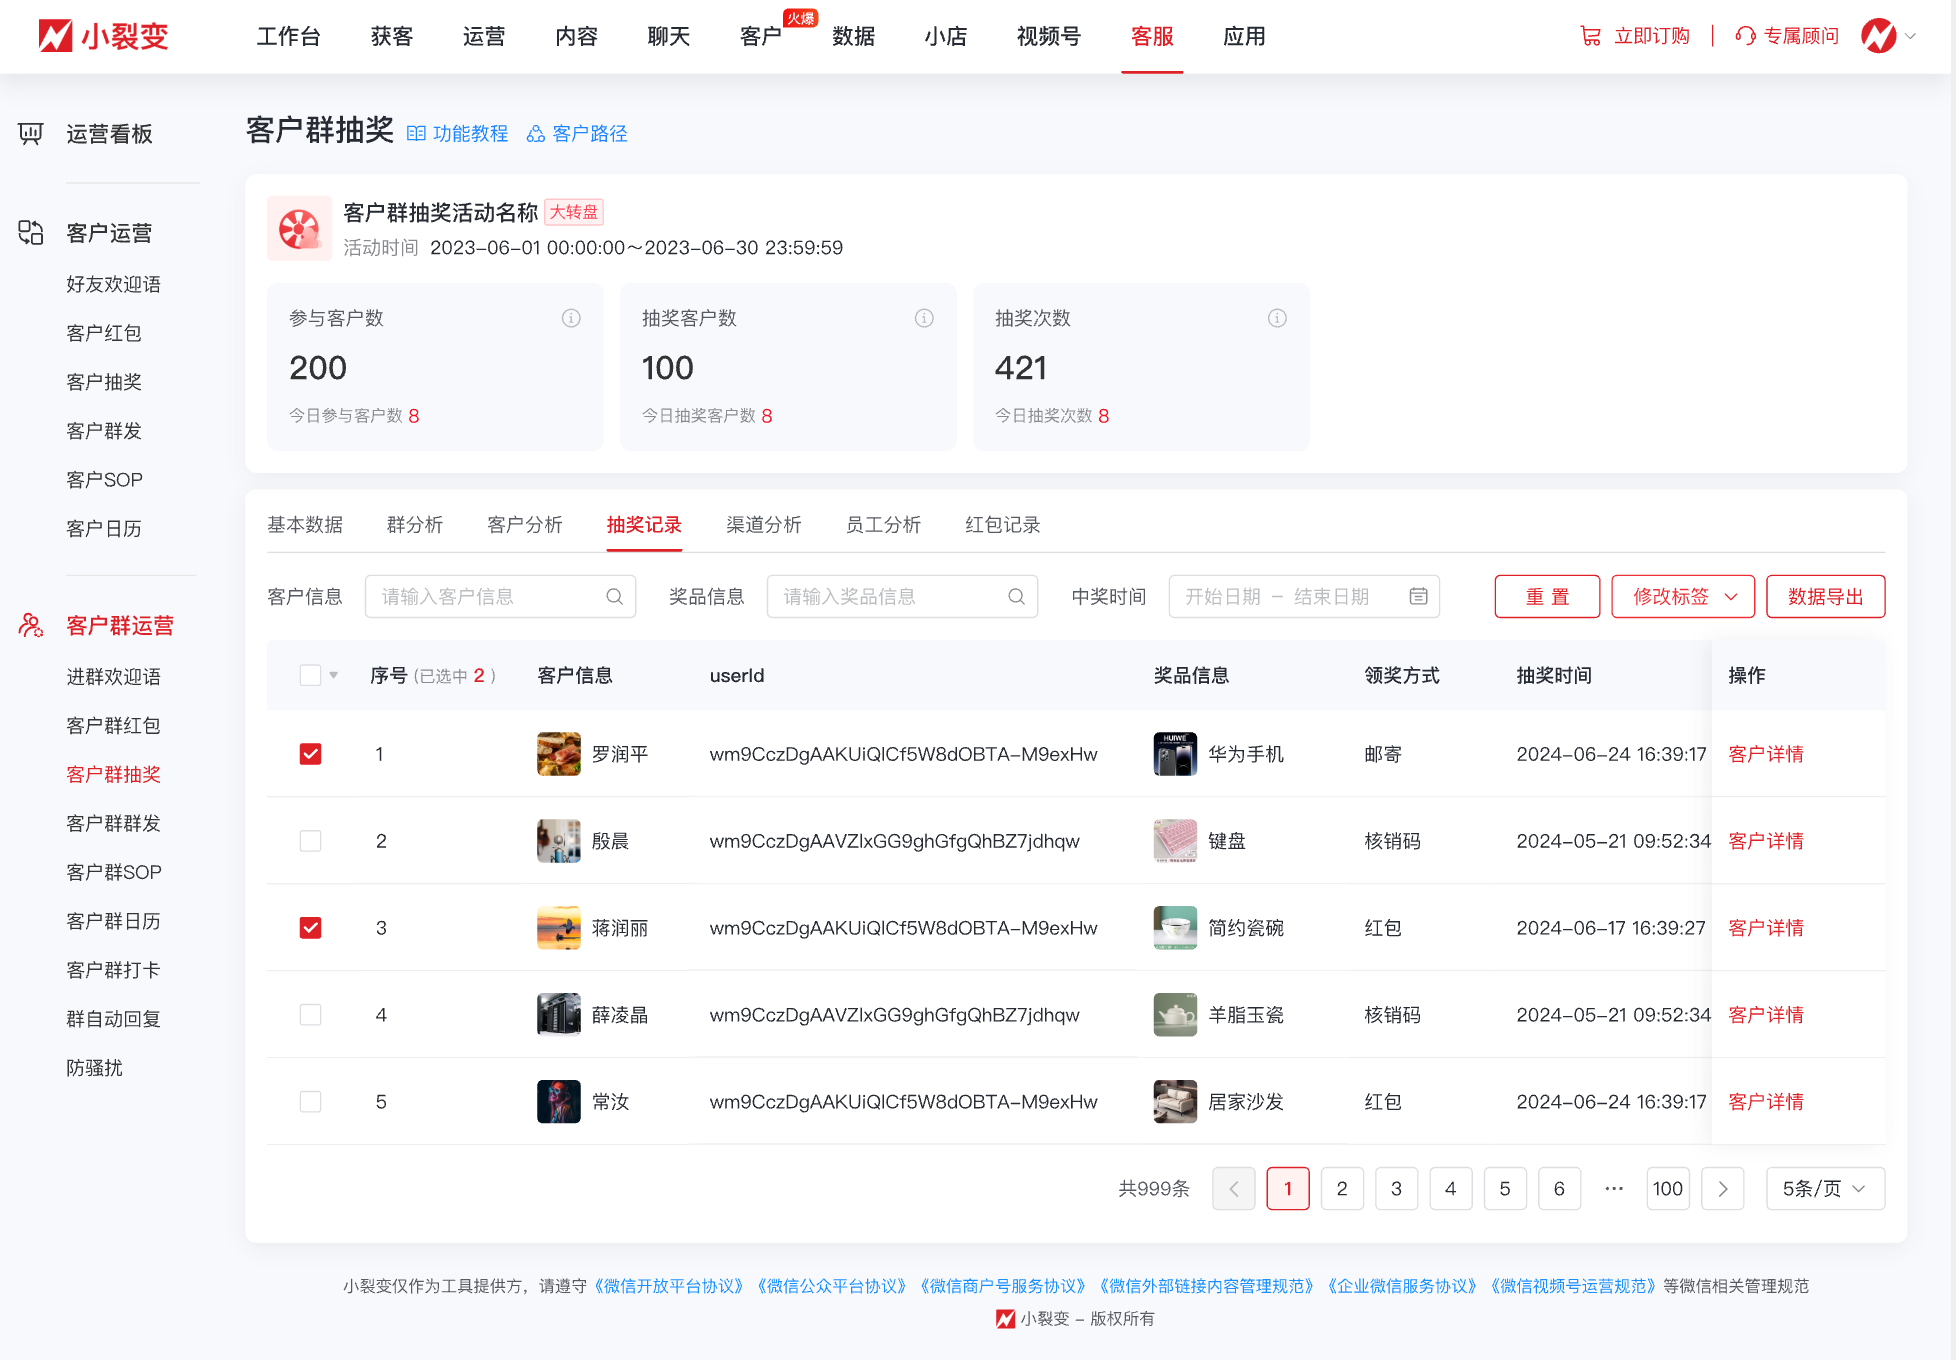Switch to the 员工分析 tab

tap(884, 525)
